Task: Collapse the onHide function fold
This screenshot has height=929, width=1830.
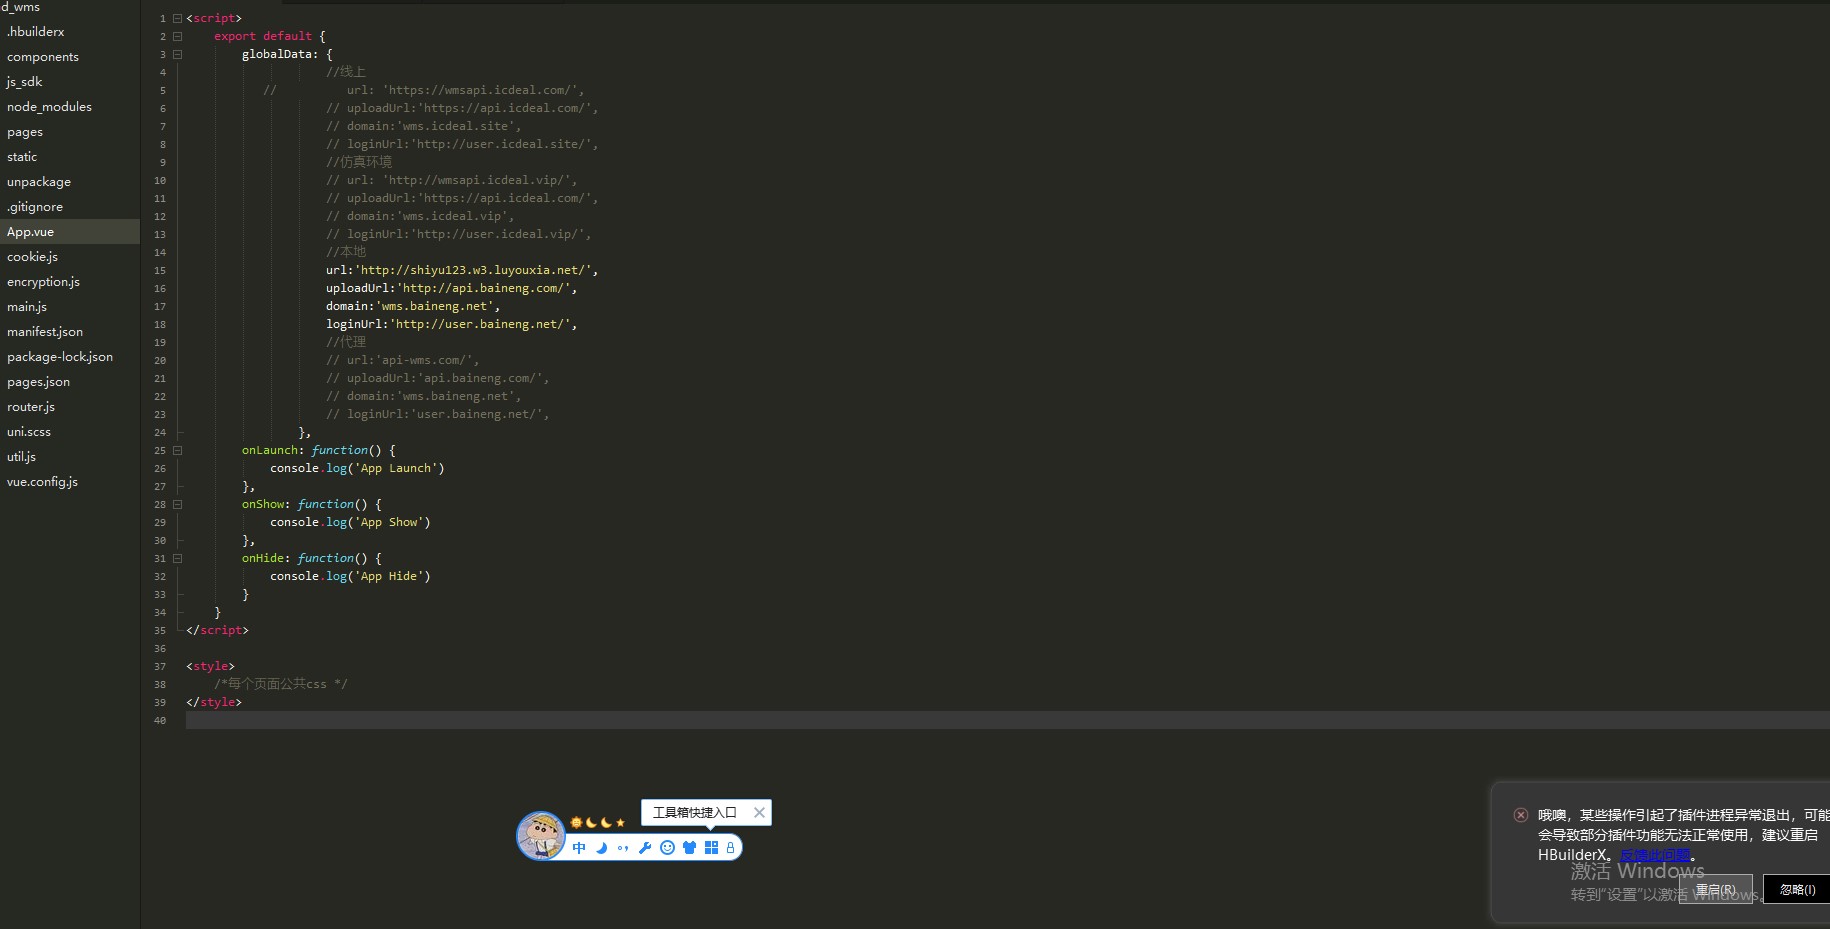Action: pos(177,558)
